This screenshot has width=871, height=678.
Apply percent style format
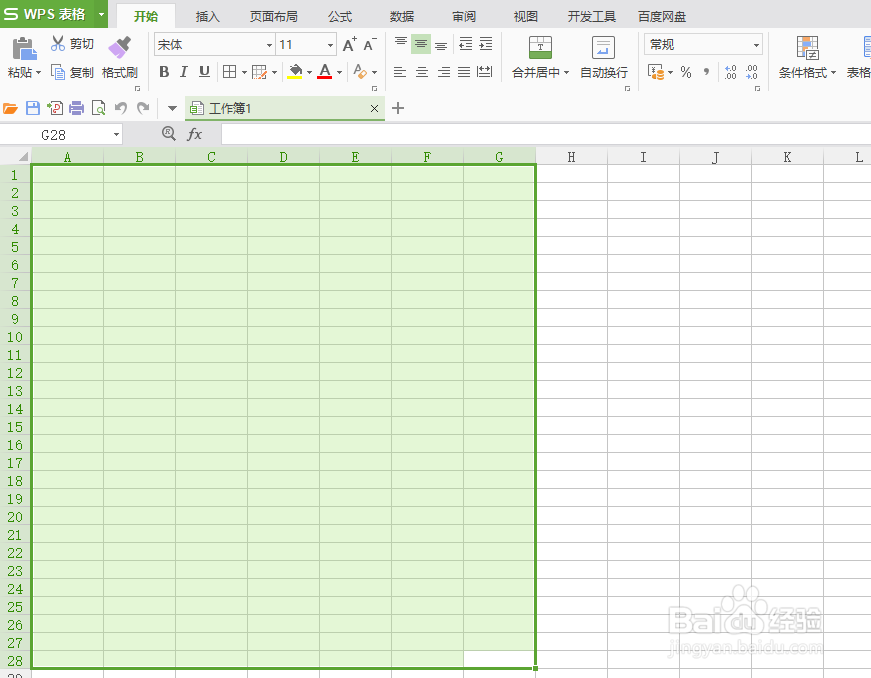[x=686, y=72]
